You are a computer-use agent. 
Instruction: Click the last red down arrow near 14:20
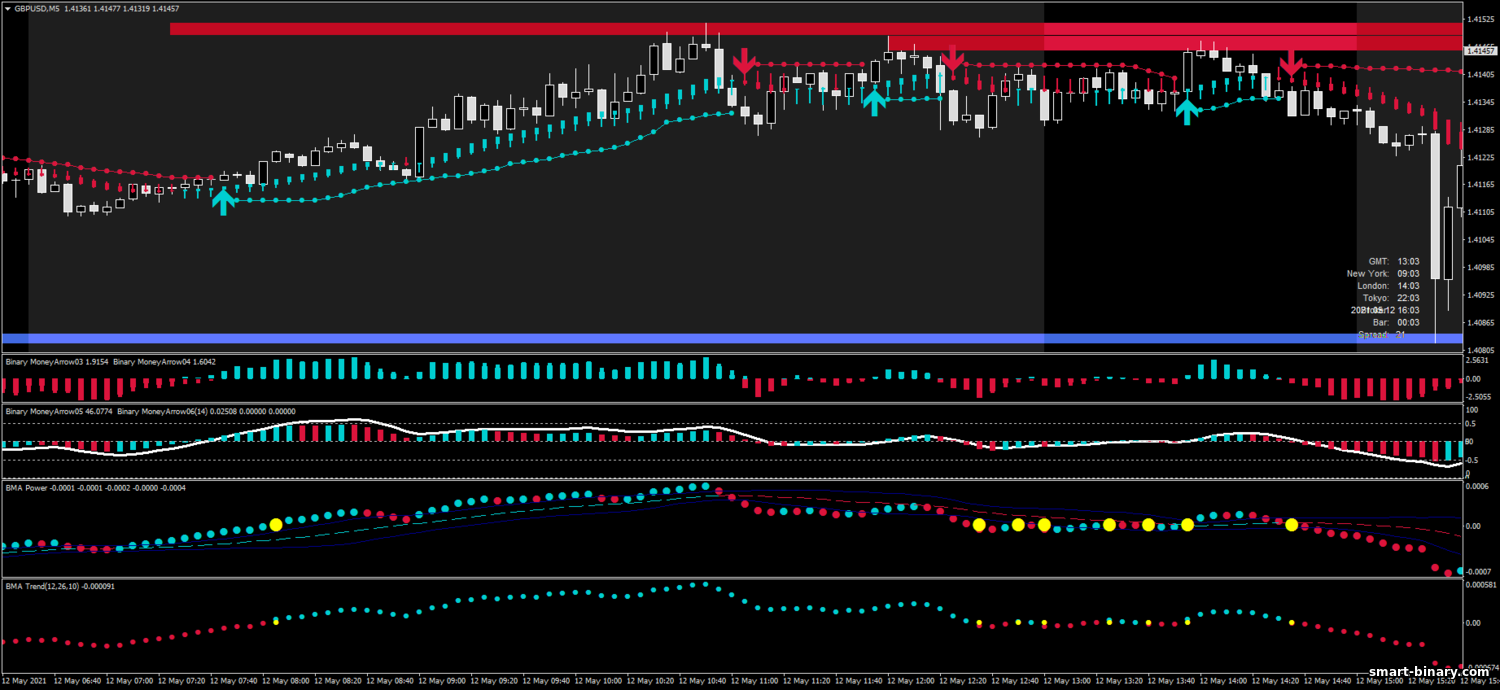pyautogui.click(x=1291, y=63)
